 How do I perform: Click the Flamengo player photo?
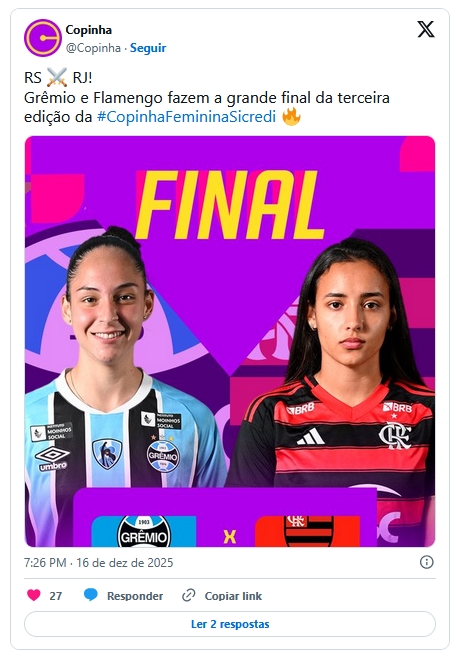point(342,367)
